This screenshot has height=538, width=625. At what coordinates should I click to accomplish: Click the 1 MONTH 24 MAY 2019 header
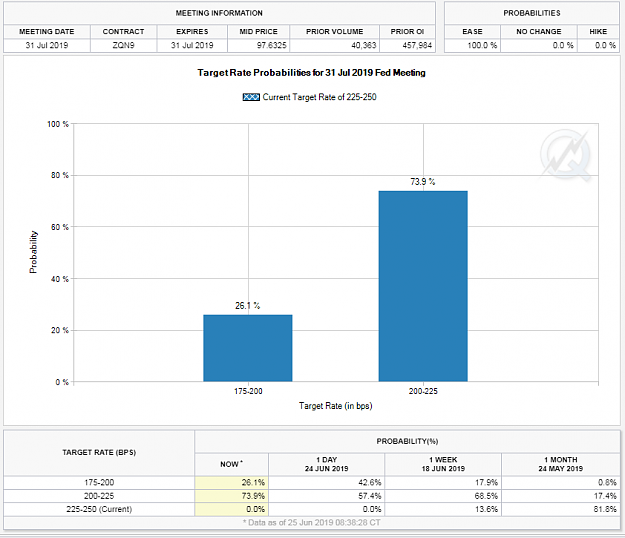pos(560,464)
